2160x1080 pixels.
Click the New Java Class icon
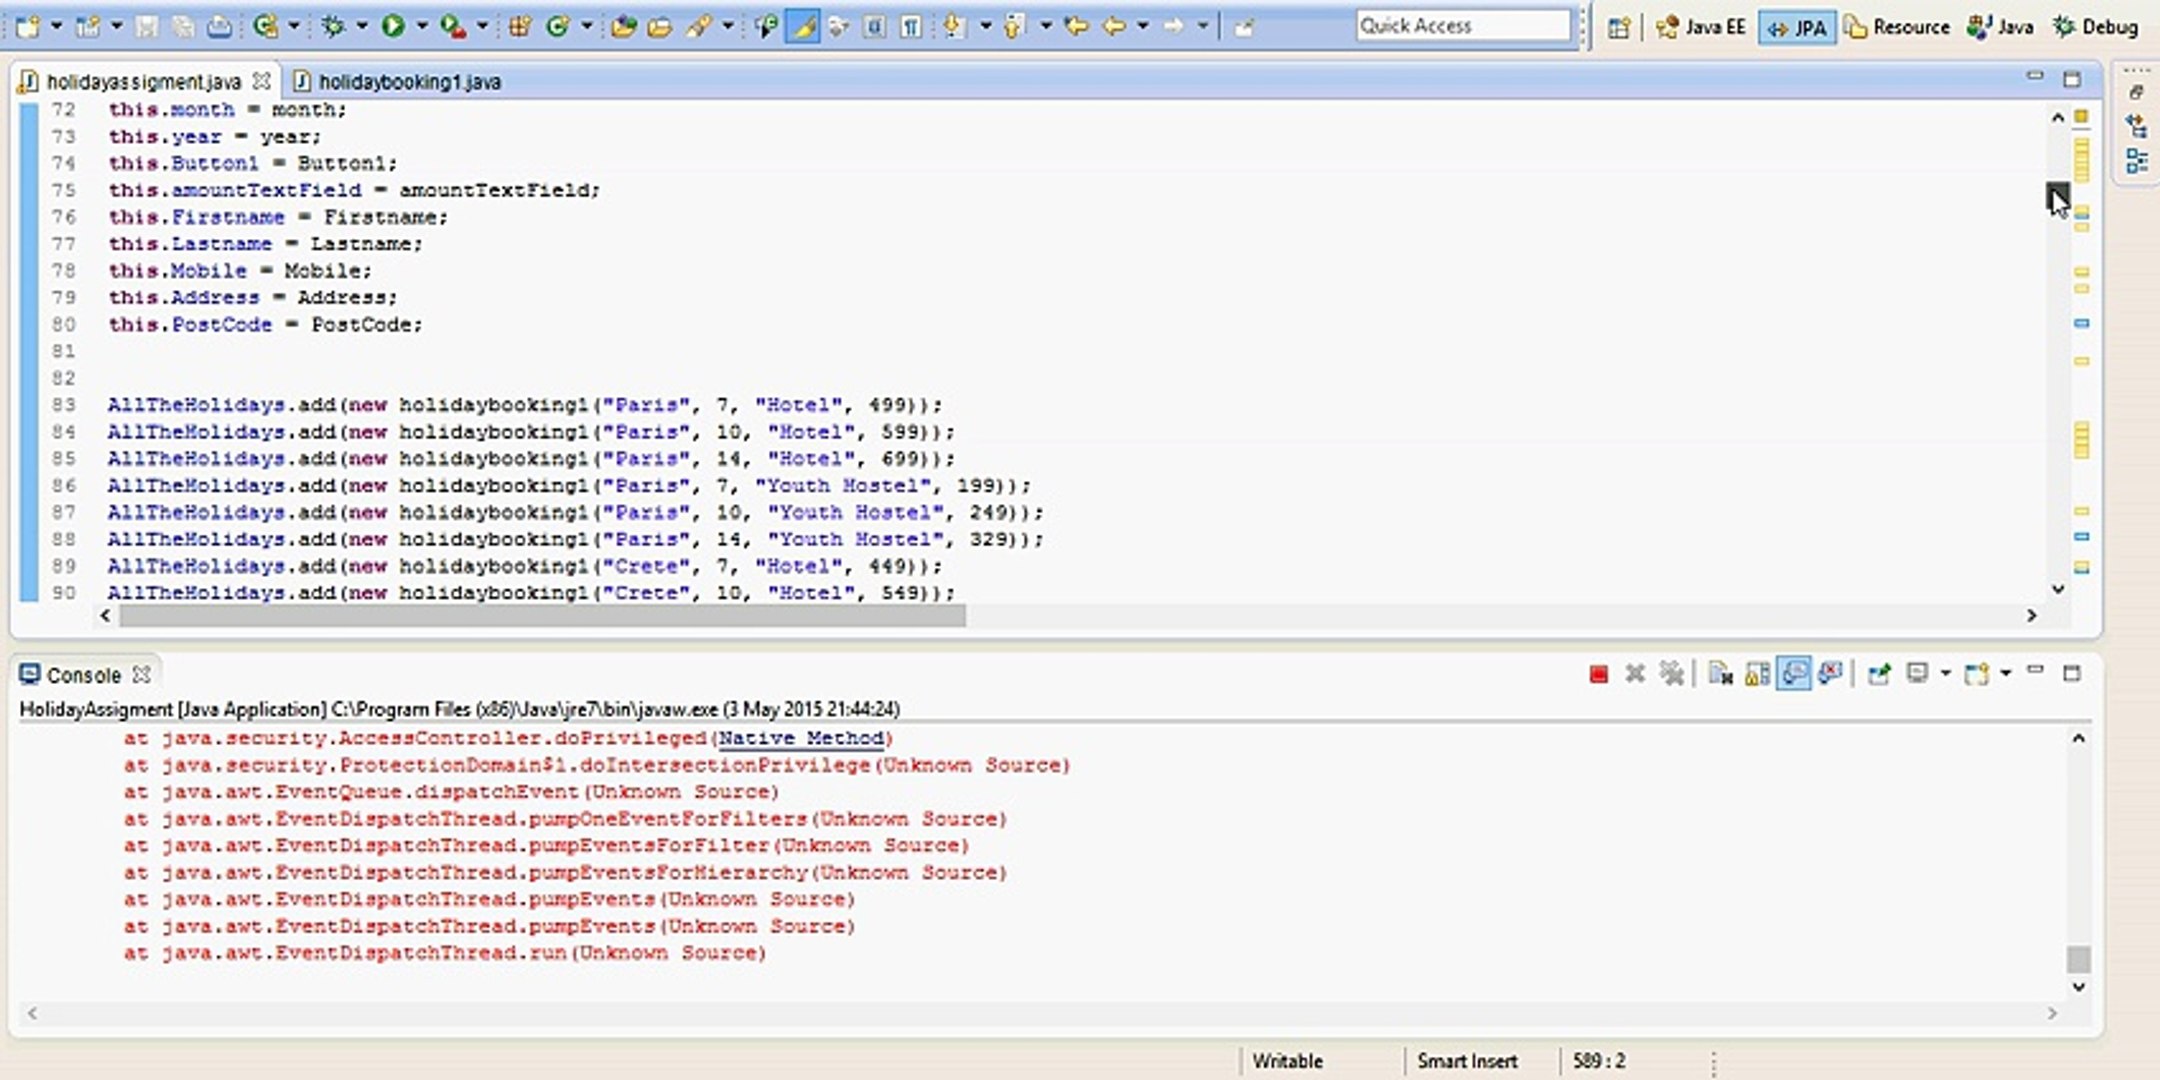(557, 27)
